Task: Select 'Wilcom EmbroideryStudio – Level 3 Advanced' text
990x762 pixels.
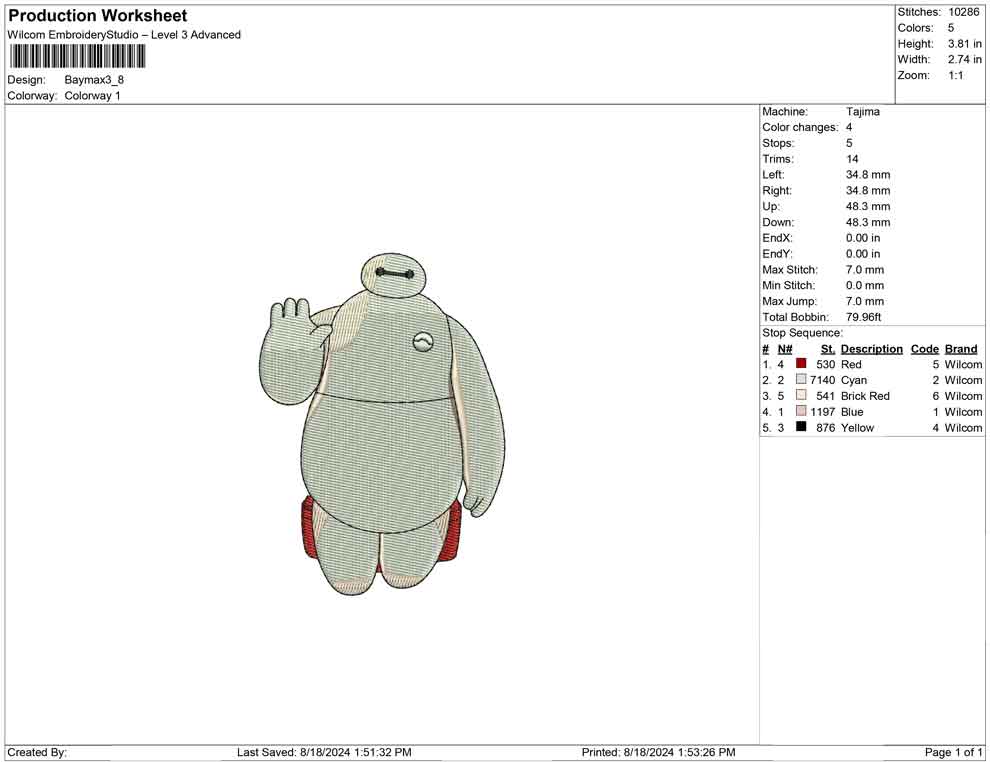Action: (124, 35)
